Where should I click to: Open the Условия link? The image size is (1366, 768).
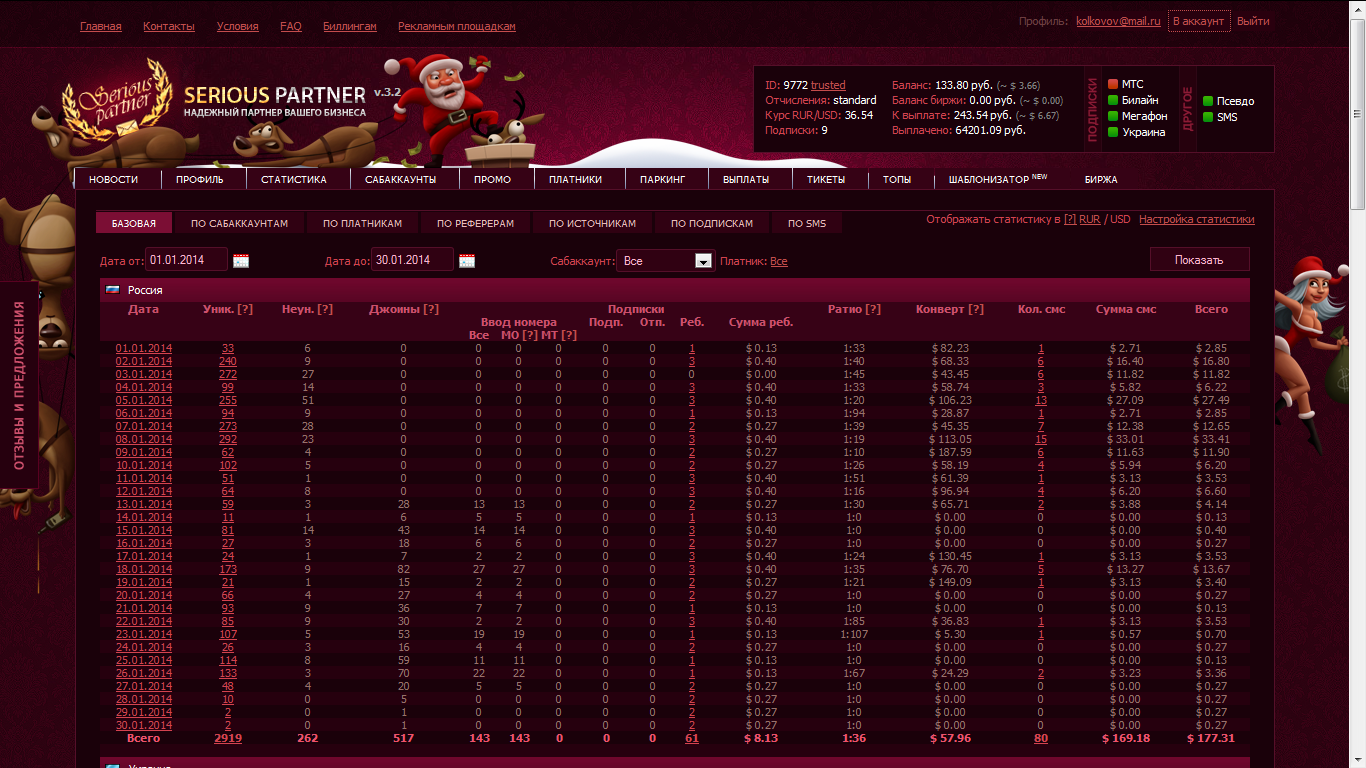click(237, 26)
